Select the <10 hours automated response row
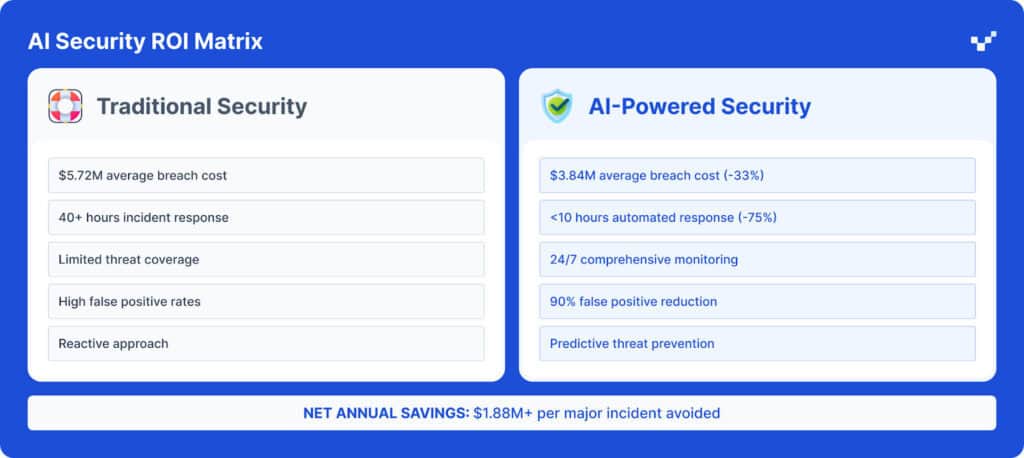1024x458 pixels. tap(757, 217)
